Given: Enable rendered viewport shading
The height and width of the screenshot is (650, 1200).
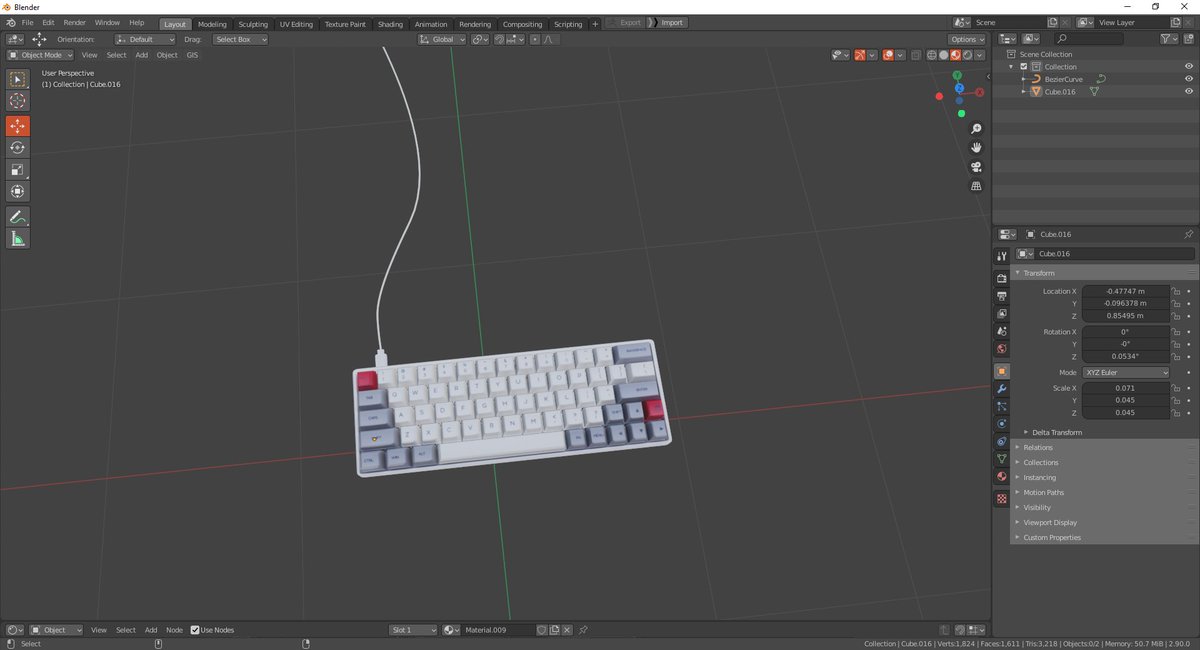Looking at the screenshot, I should 966,55.
